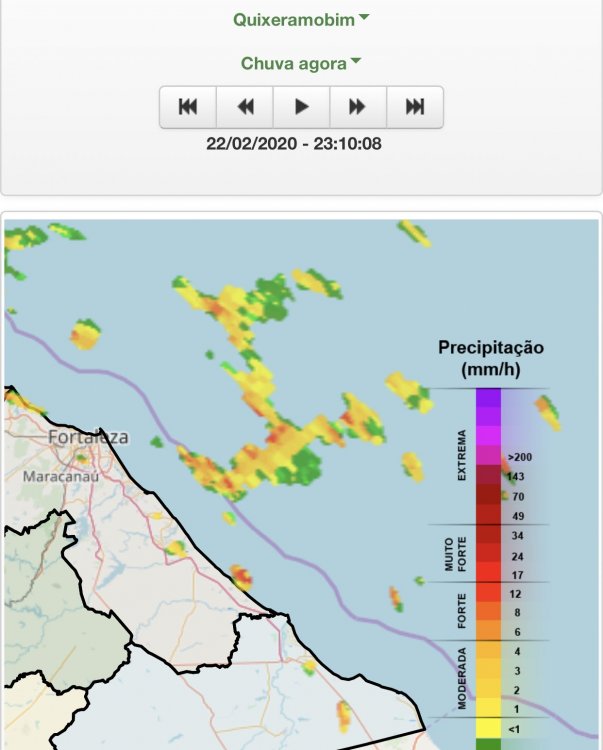Step ahead with the fast-forward button

[x=357, y=107]
